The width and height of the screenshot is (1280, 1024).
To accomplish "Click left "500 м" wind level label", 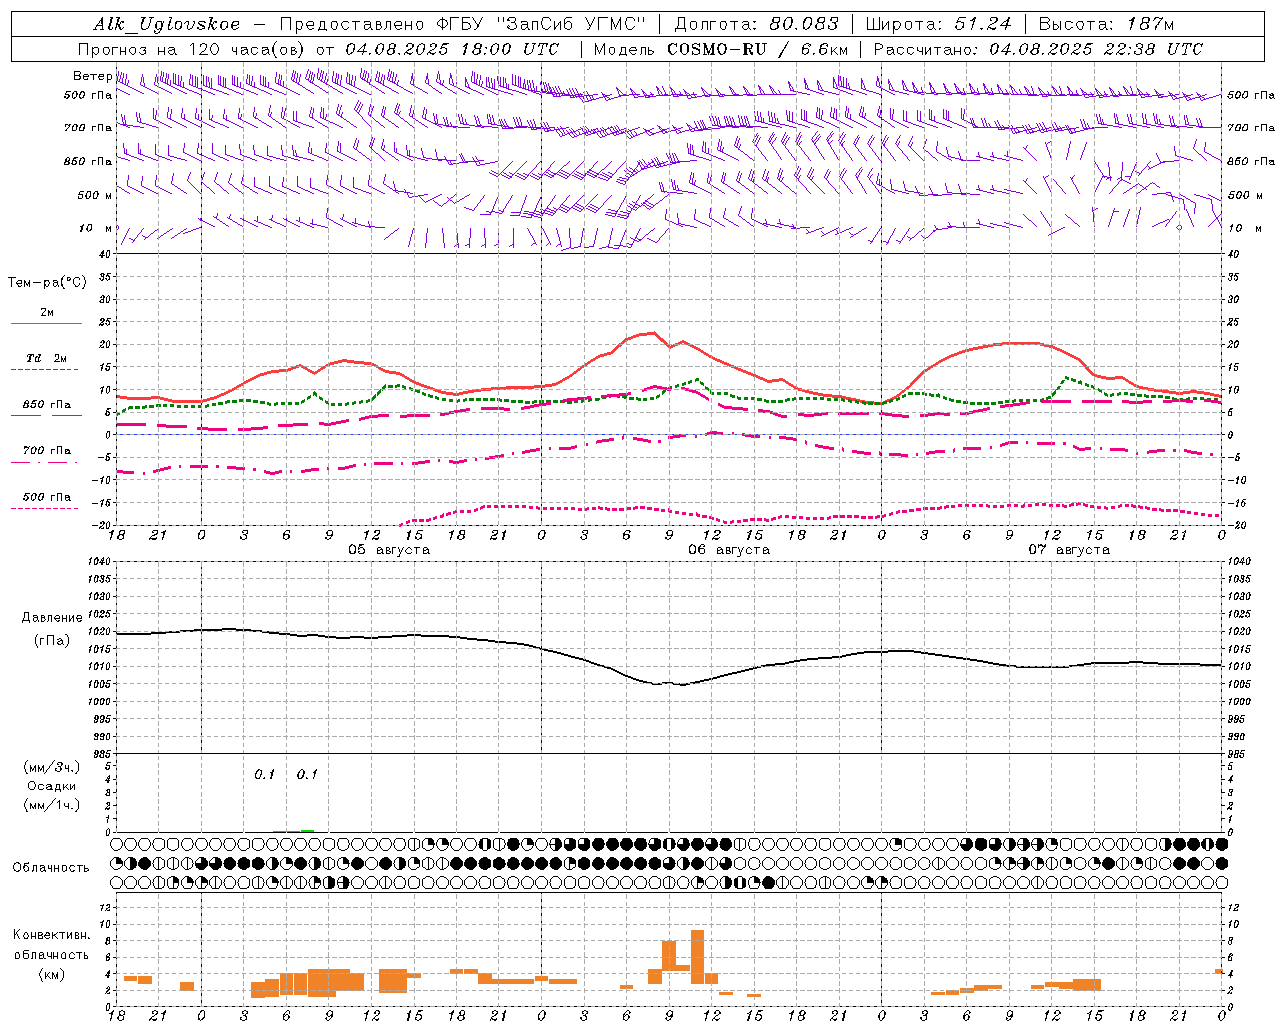I will [95, 195].
